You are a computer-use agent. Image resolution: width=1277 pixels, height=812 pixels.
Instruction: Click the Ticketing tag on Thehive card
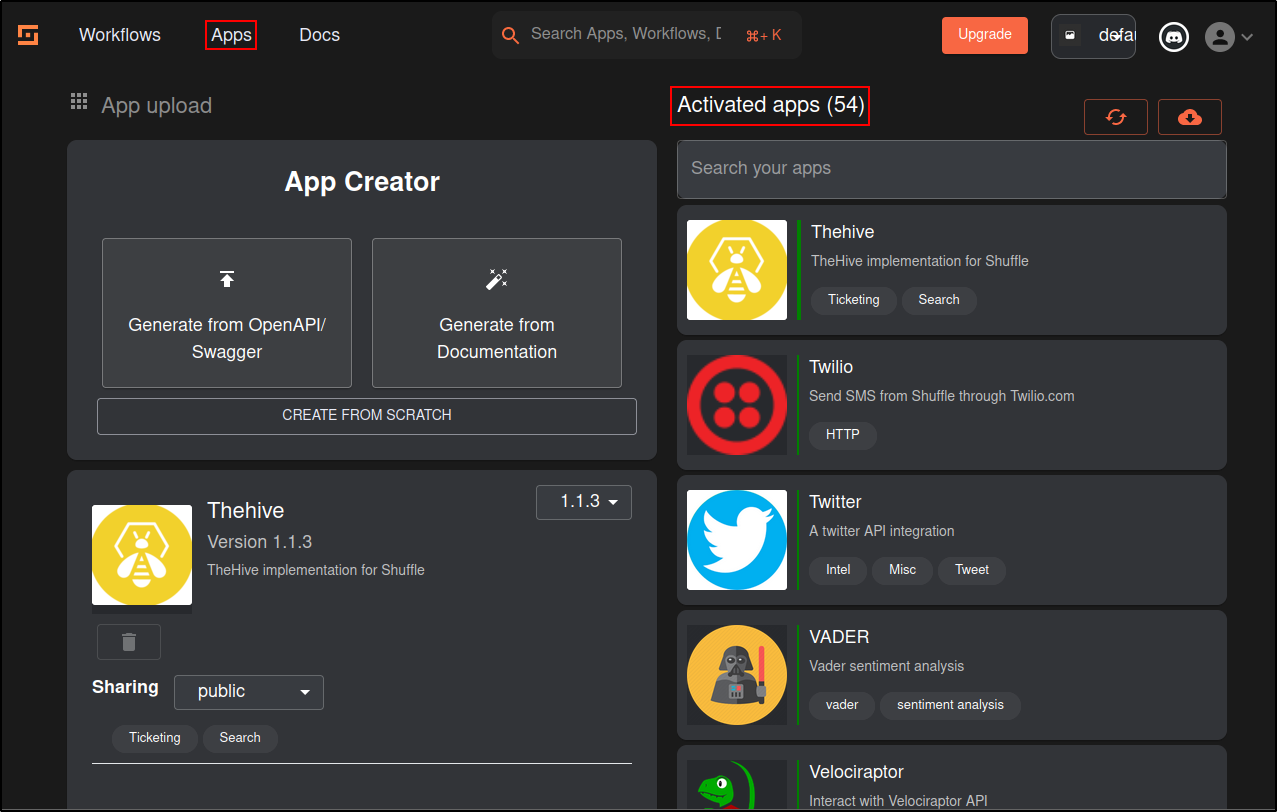[852, 300]
